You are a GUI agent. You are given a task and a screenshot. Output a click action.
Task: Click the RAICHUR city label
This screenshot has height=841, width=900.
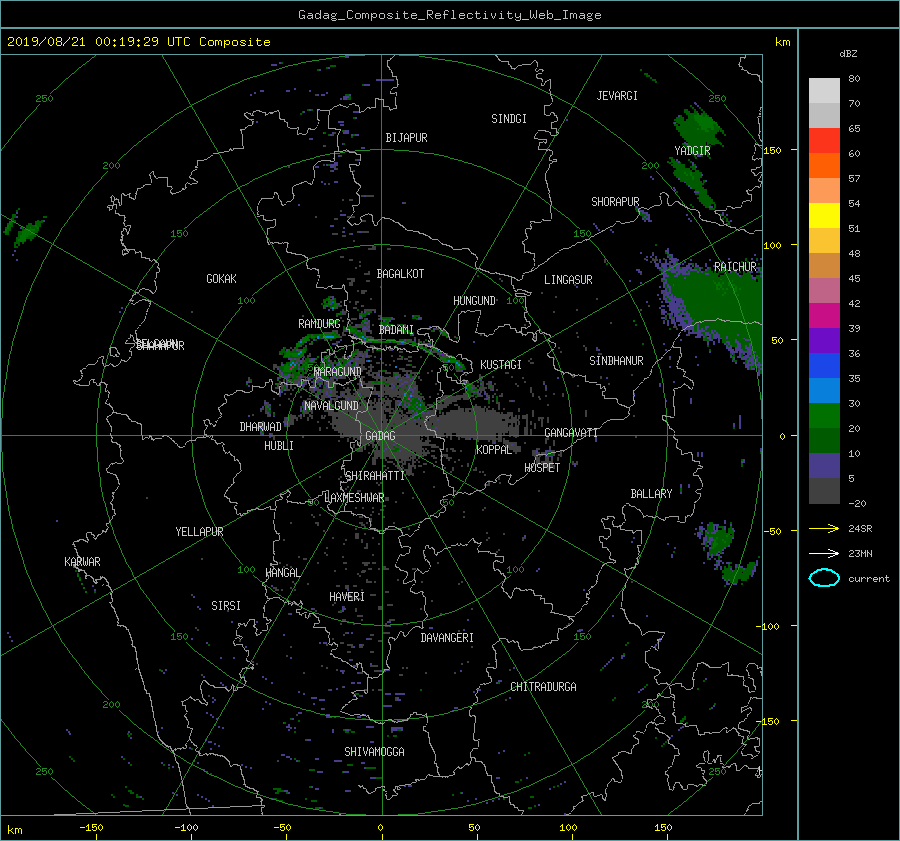tap(735, 267)
